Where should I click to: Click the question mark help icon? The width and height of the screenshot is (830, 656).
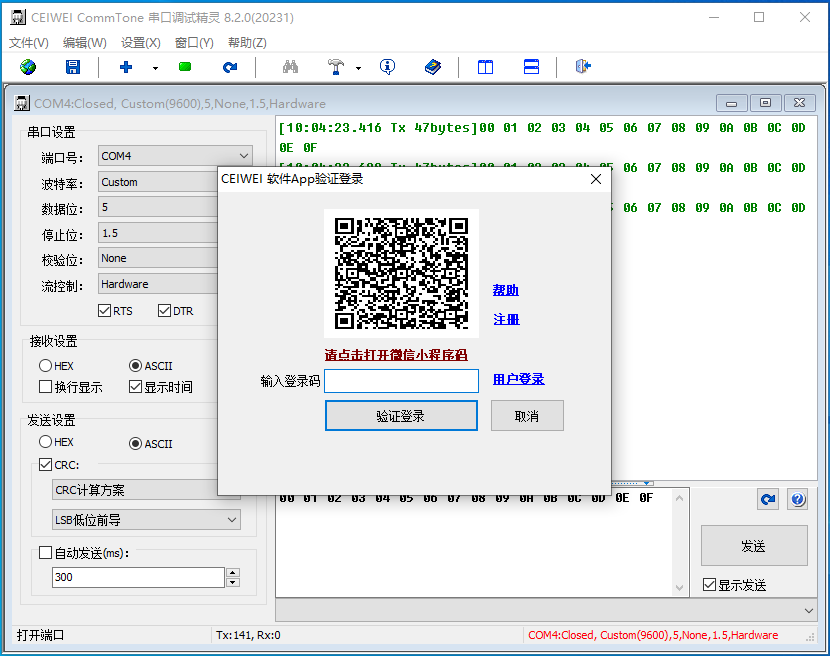tap(798, 499)
